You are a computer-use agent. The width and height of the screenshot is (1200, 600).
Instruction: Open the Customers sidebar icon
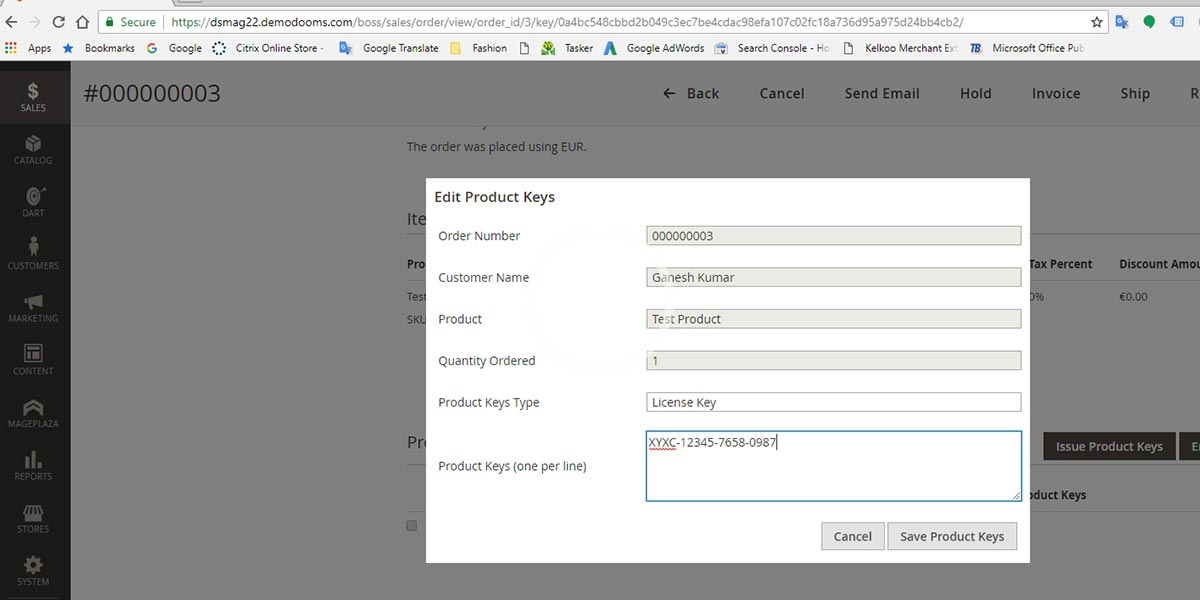(33, 254)
